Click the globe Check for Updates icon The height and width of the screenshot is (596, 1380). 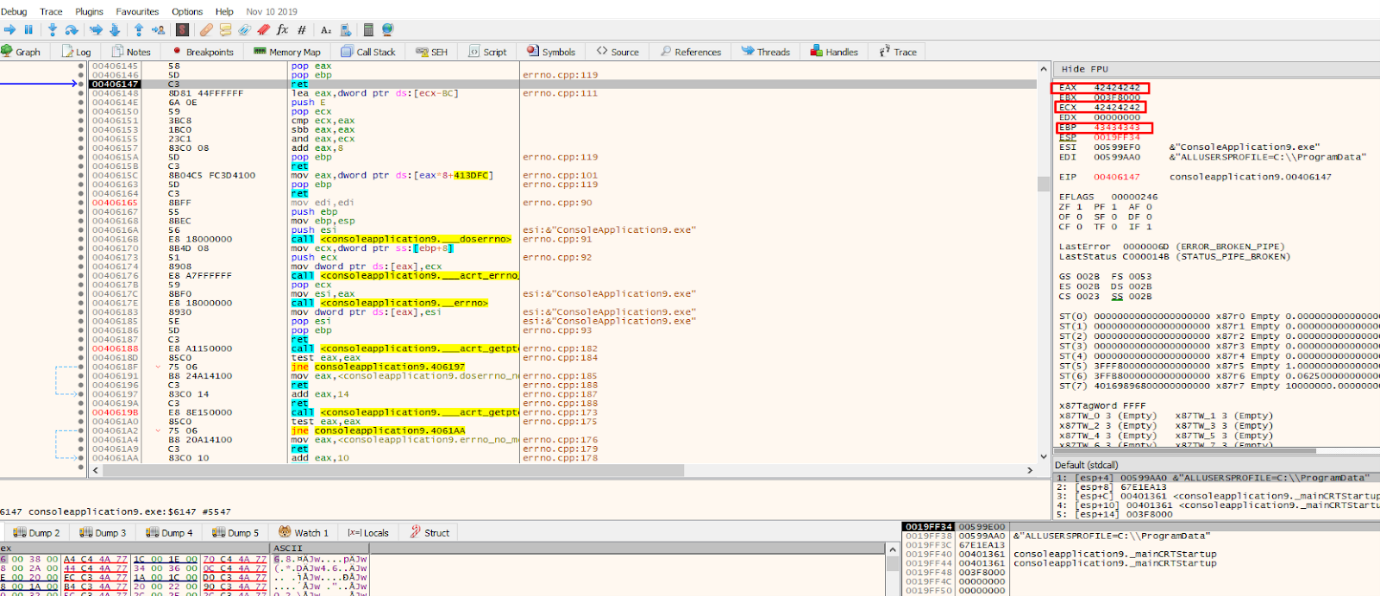(388, 30)
